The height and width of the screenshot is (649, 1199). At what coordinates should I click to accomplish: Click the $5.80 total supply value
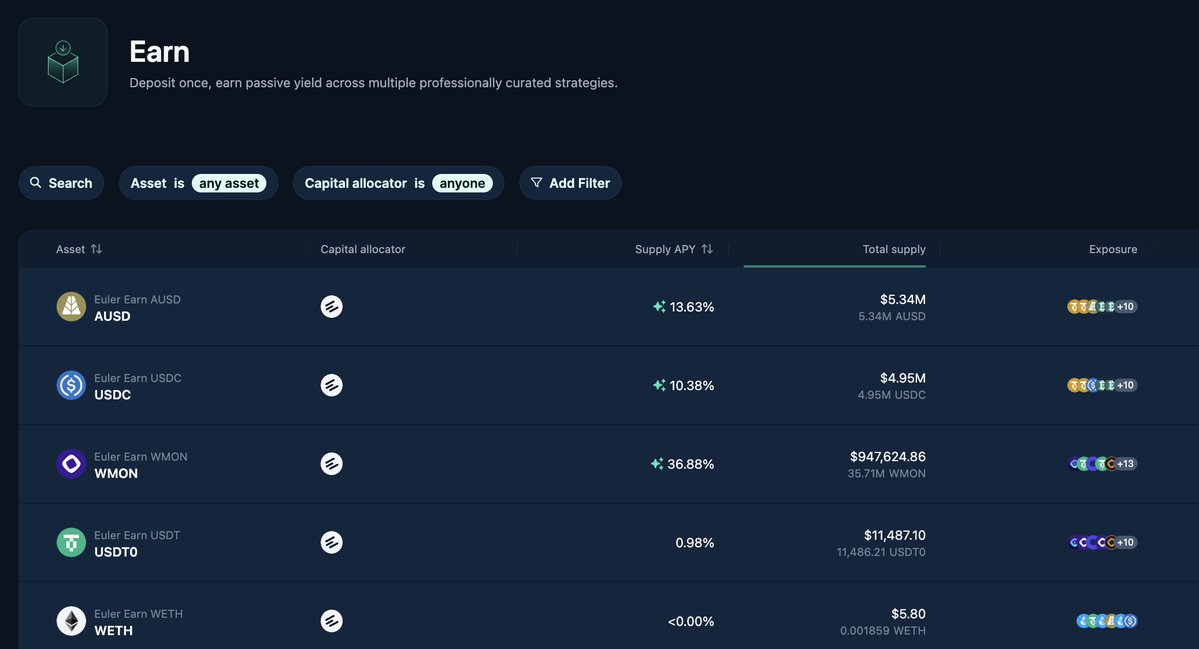908,615
